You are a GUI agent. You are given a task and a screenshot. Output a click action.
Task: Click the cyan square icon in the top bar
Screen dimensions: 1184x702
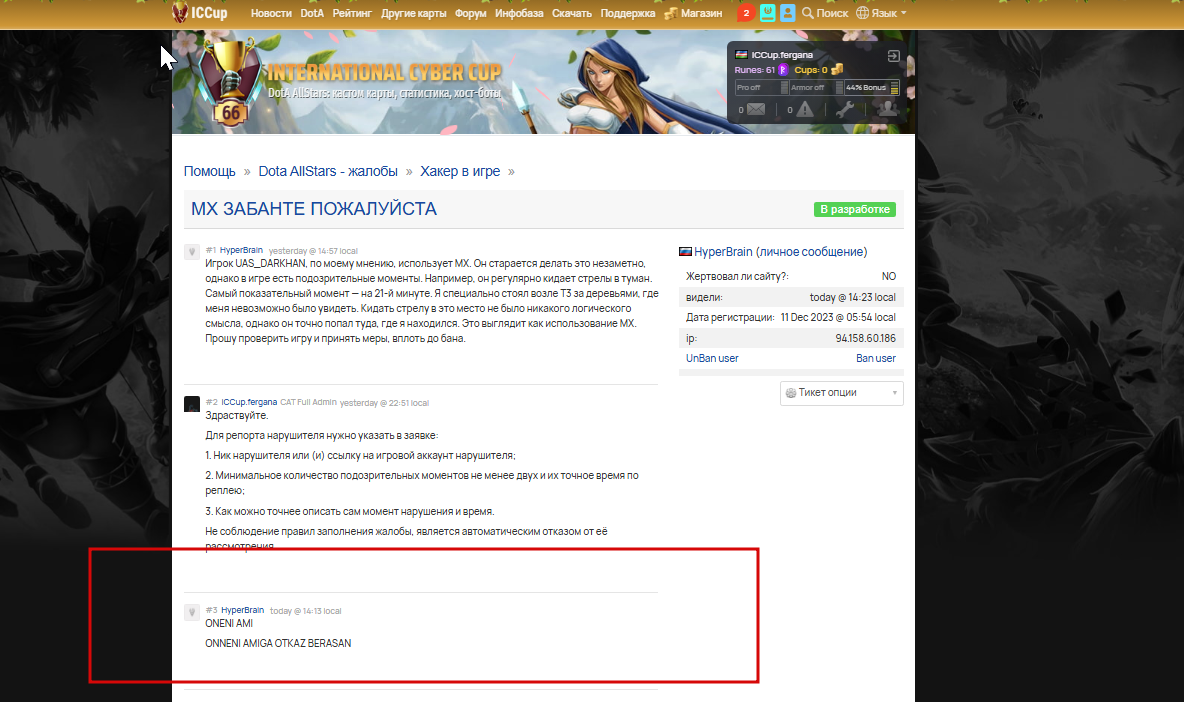tap(767, 13)
